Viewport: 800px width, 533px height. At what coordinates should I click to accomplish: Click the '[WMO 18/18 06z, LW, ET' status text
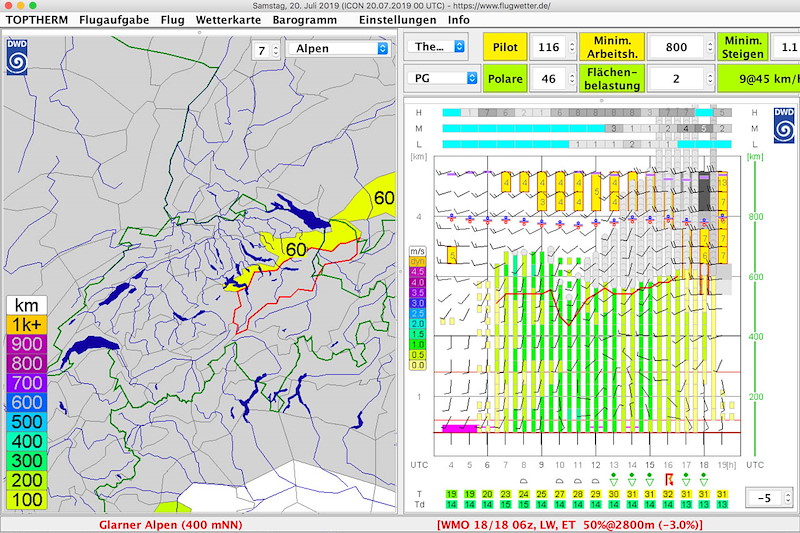(506, 525)
